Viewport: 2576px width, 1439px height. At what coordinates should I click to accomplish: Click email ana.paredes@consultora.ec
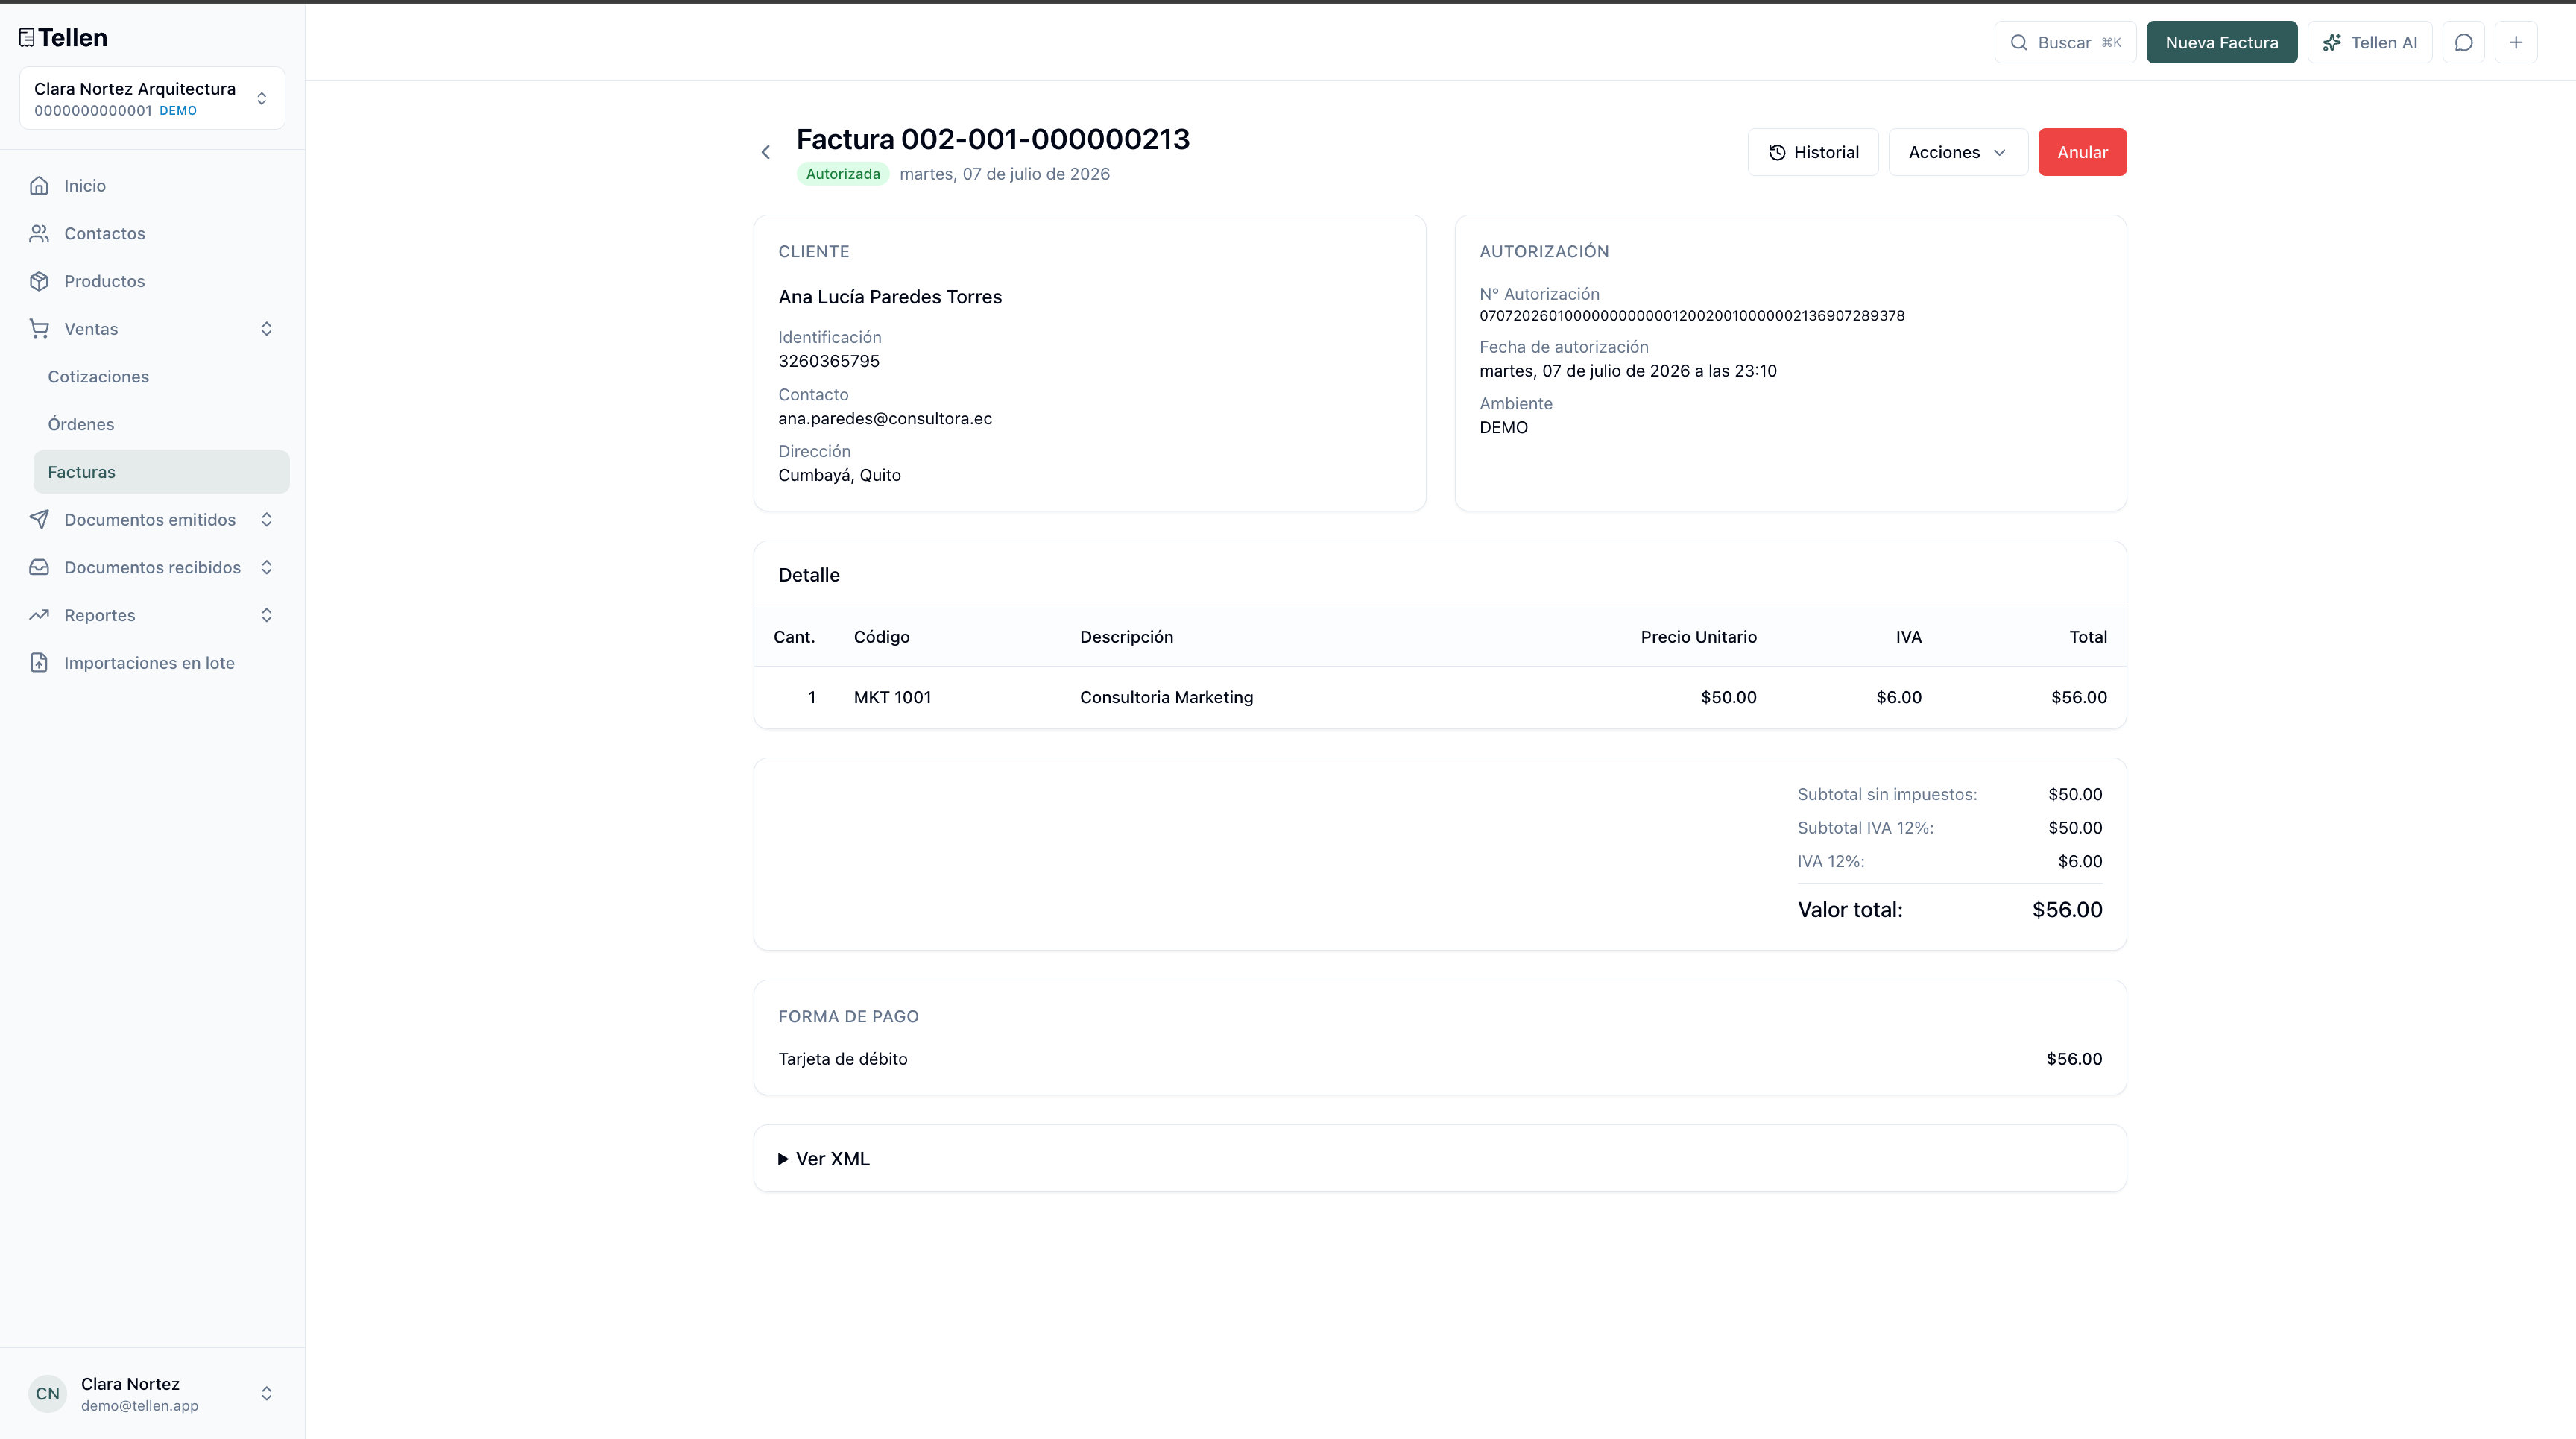[885, 419]
